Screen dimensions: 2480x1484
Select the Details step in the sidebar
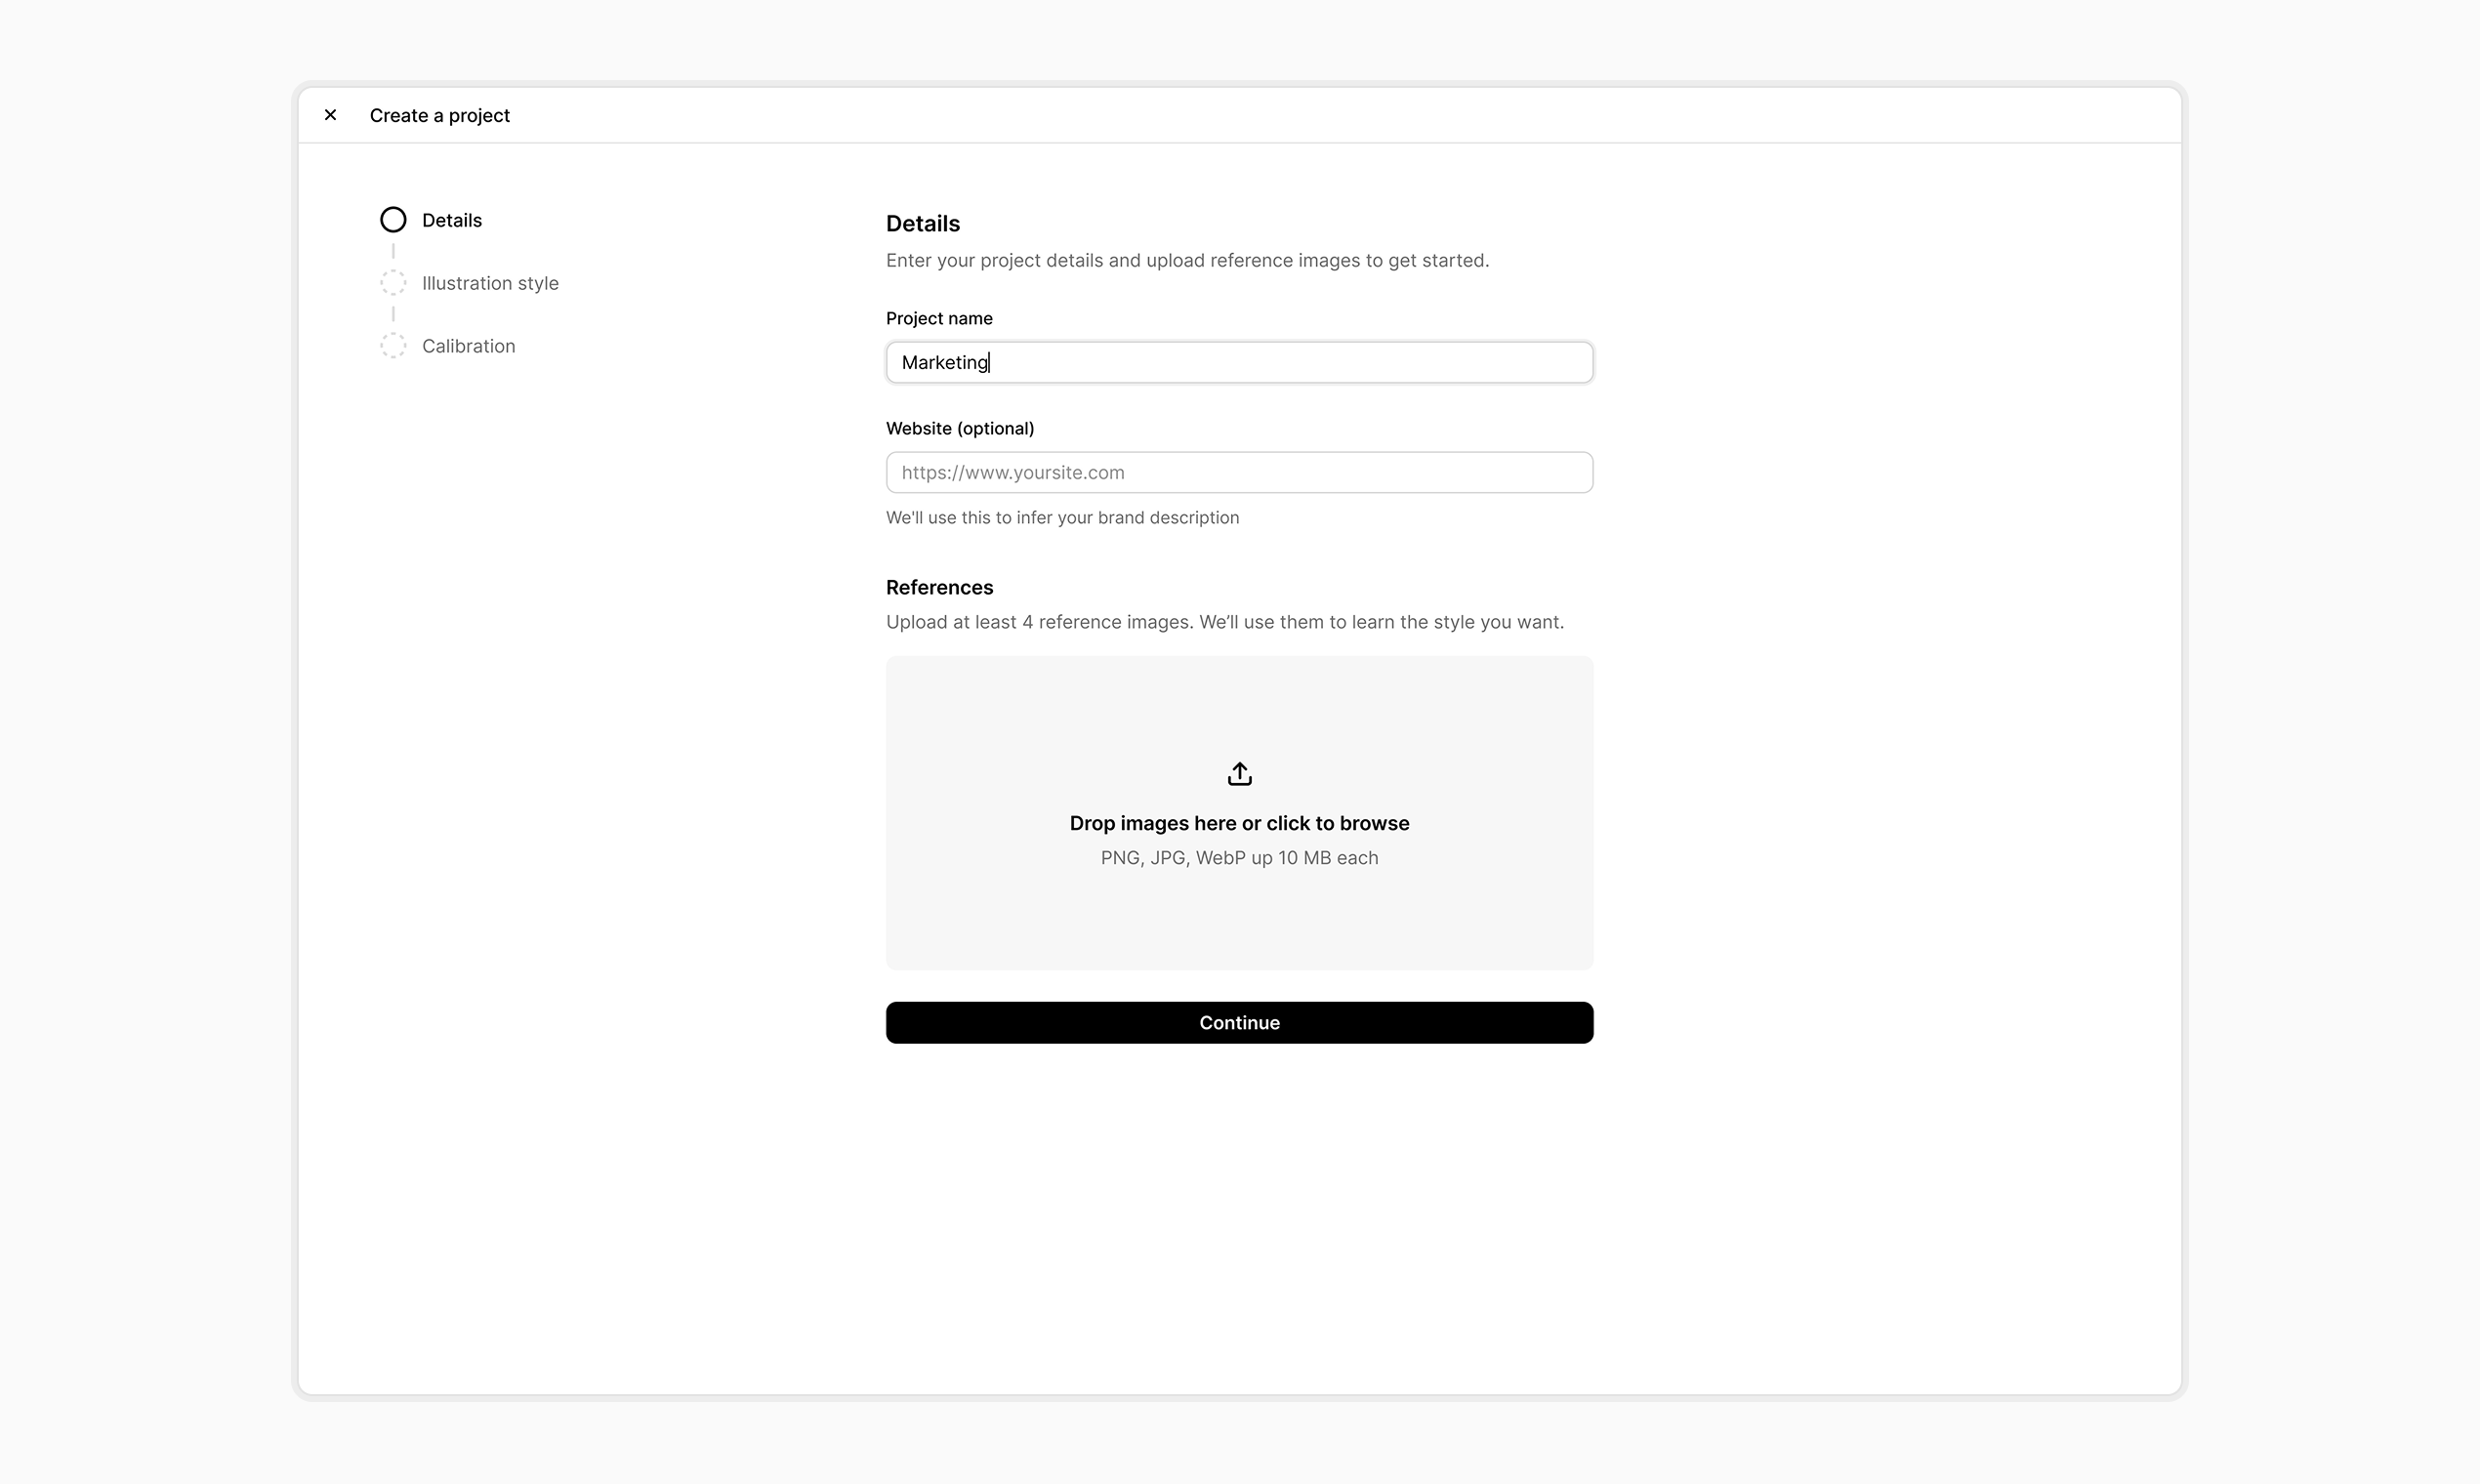[x=451, y=219]
